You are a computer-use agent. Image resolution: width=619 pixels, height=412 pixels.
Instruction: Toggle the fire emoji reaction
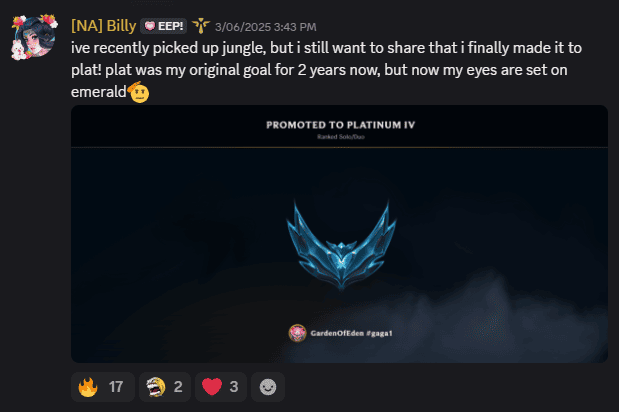[x=103, y=387]
